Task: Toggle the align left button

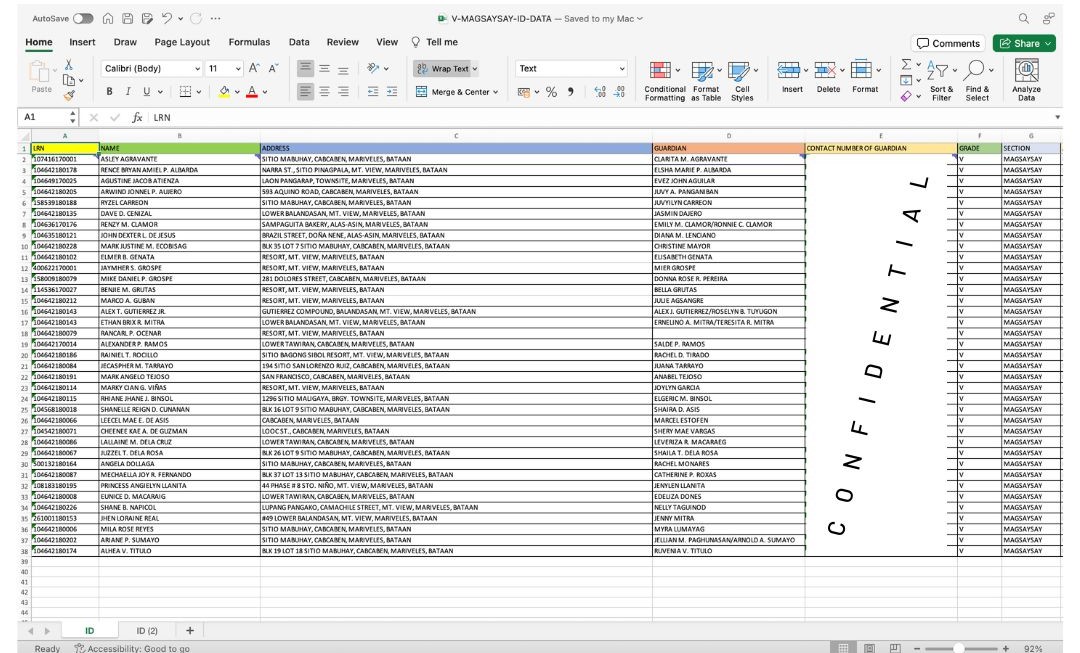Action: click(x=305, y=92)
